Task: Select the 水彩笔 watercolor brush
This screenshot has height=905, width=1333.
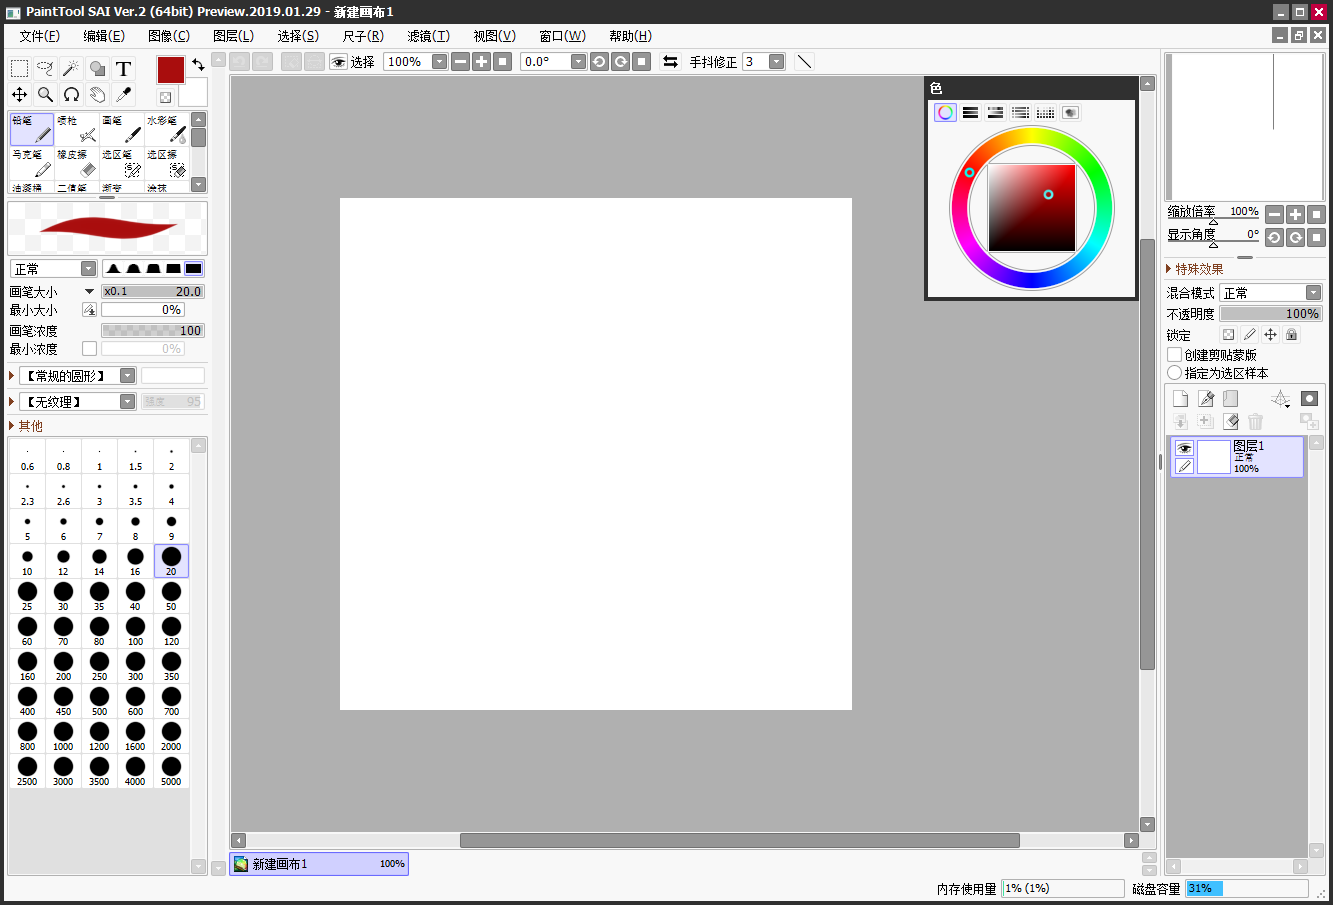Action: (x=166, y=129)
